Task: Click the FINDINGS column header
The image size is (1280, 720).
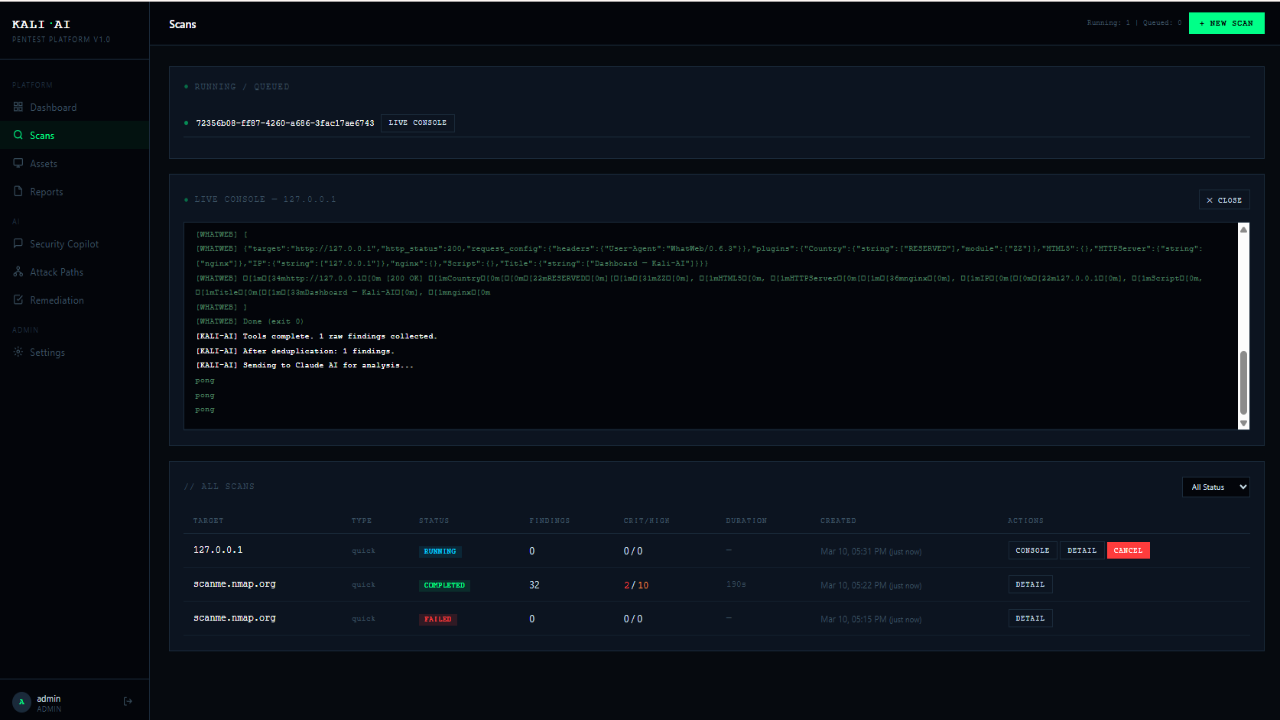Action: click(x=549, y=521)
